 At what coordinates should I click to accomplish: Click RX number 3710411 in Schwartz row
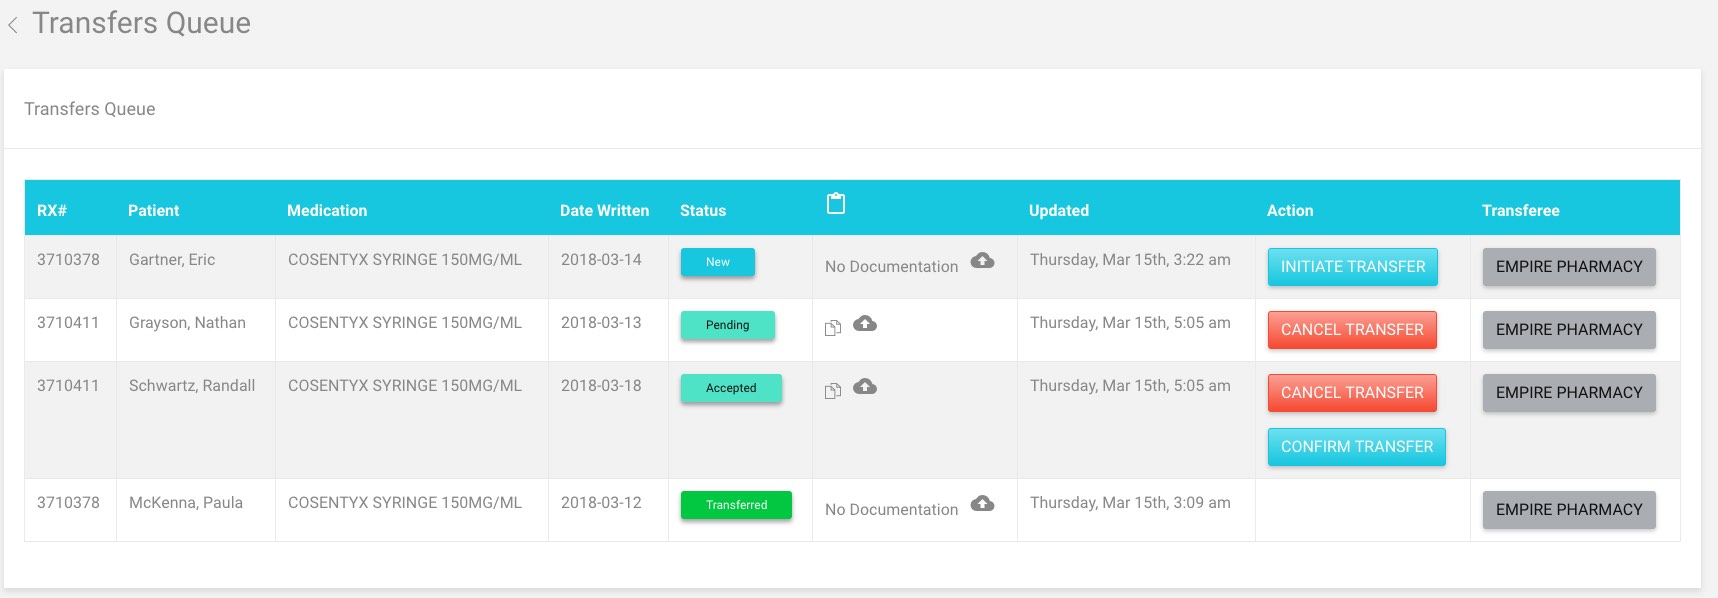[x=68, y=386]
